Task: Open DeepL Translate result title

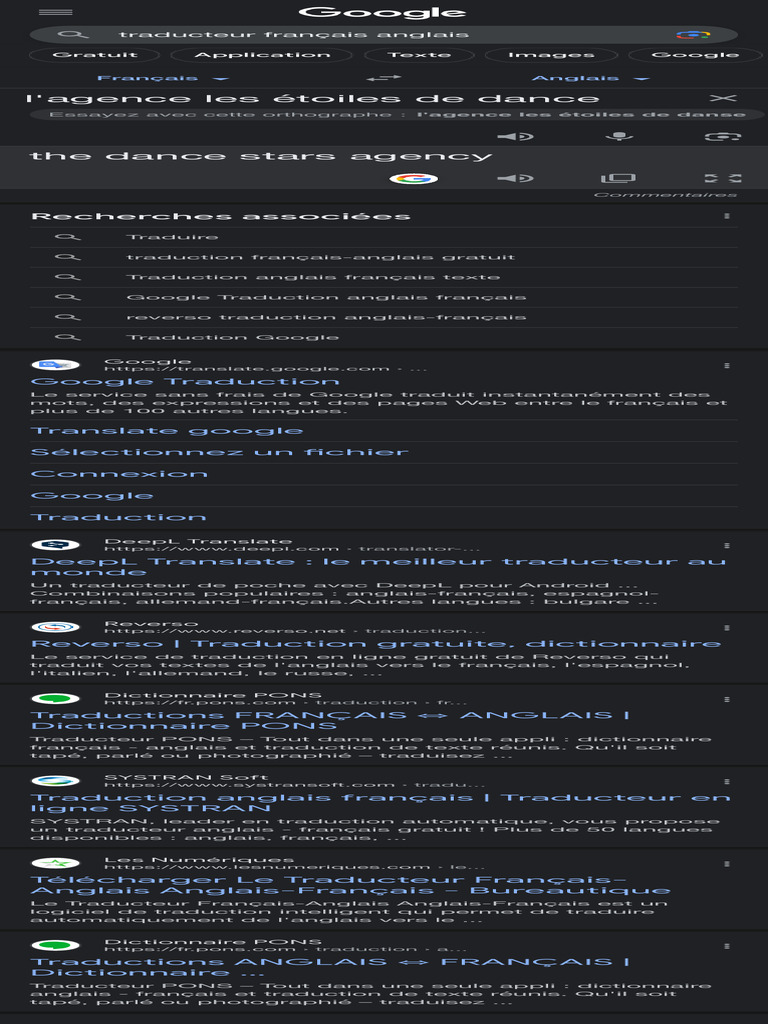Action: [379, 566]
